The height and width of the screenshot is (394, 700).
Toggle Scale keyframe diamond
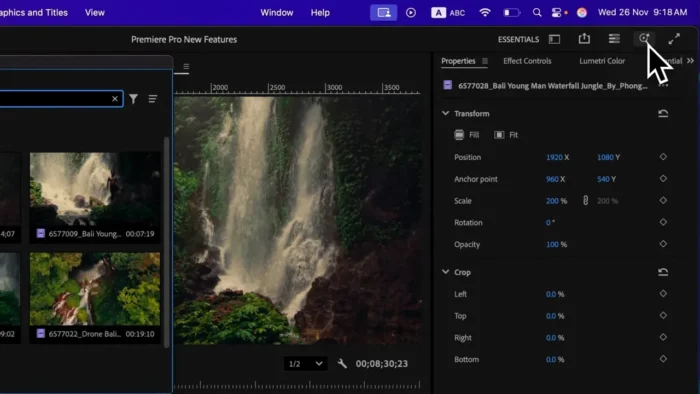click(x=663, y=200)
